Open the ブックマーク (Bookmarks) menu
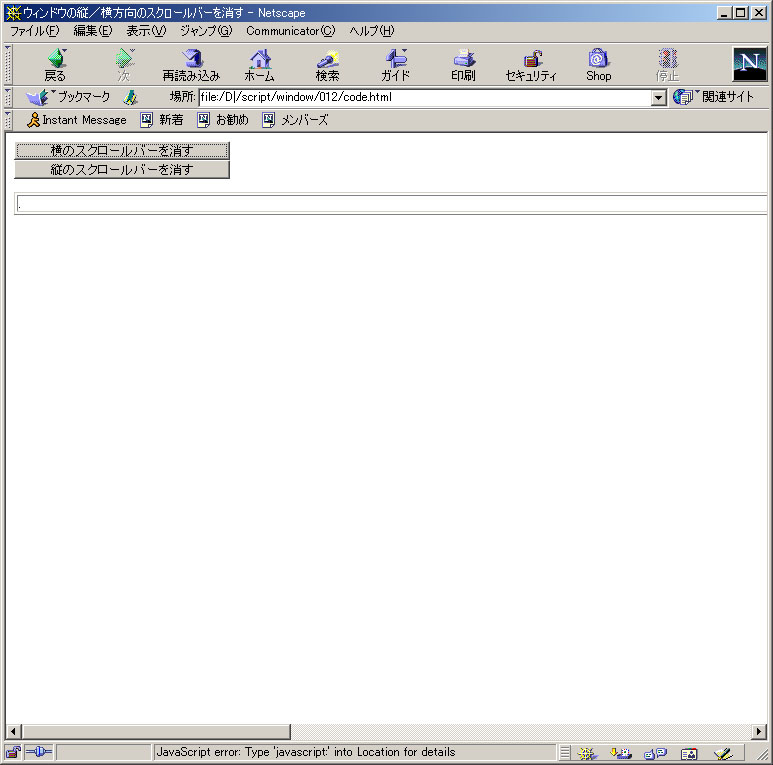Image resolution: width=773 pixels, height=765 pixels. tap(69, 97)
